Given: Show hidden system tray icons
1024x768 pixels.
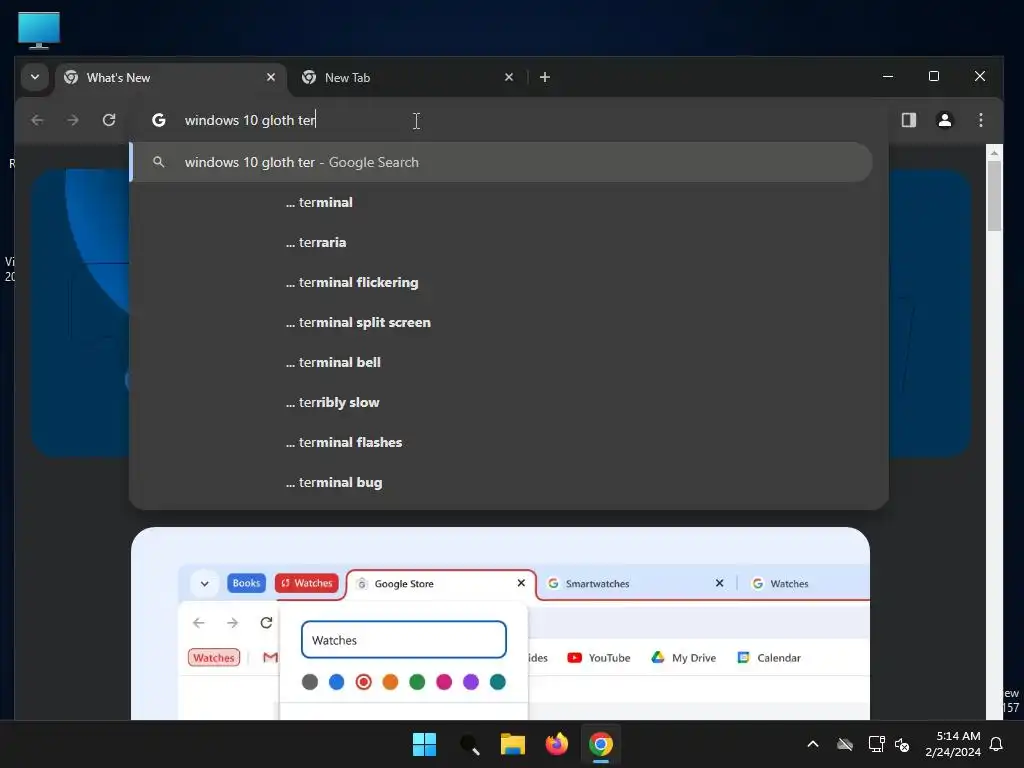Looking at the screenshot, I should [x=813, y=744].
